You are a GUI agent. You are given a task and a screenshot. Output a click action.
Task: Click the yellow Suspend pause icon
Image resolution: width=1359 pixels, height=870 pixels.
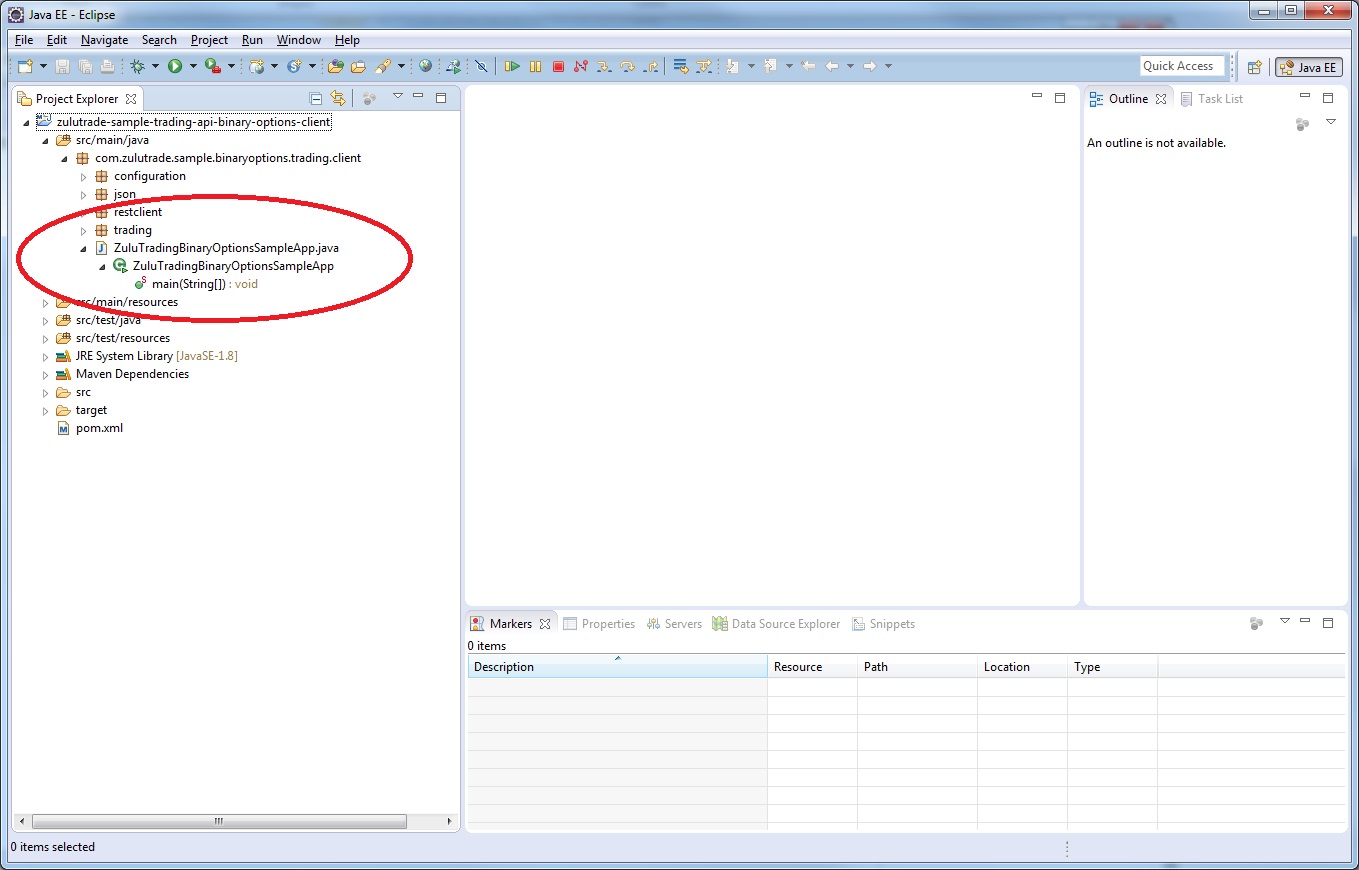tap(535, 66)
